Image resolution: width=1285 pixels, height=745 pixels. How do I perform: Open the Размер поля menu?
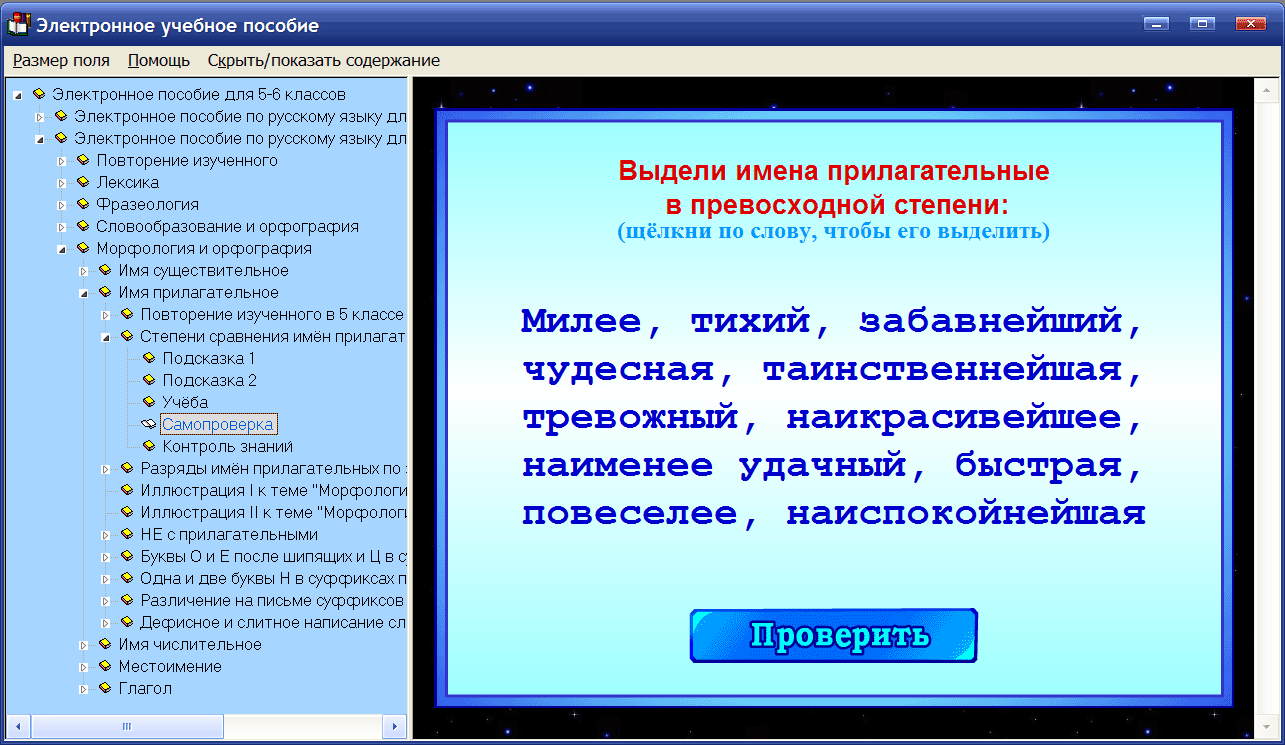(61, 60)
